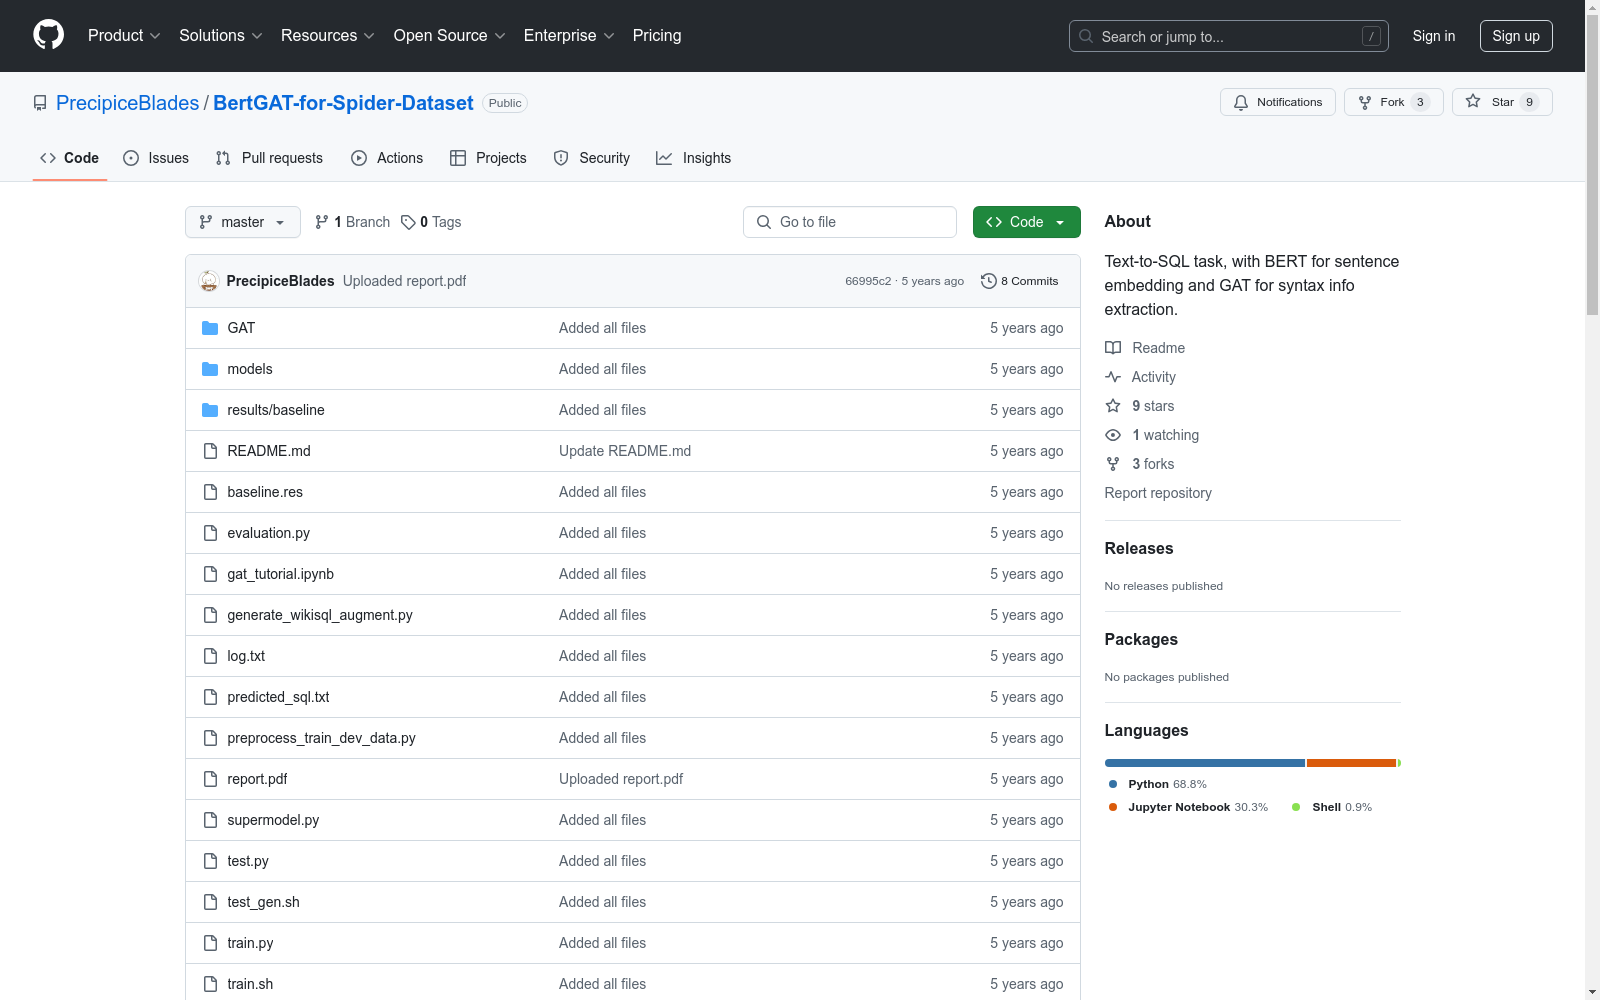Click the watching eye icon
This screenshot has height=1000, width=1600.
click(x=1113, y=435)
